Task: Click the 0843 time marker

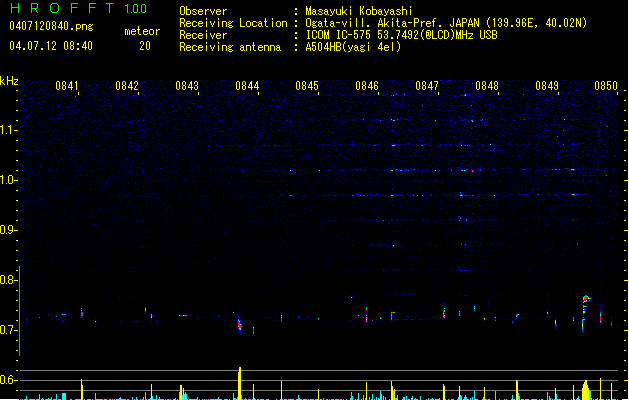Action: [187, 86]
